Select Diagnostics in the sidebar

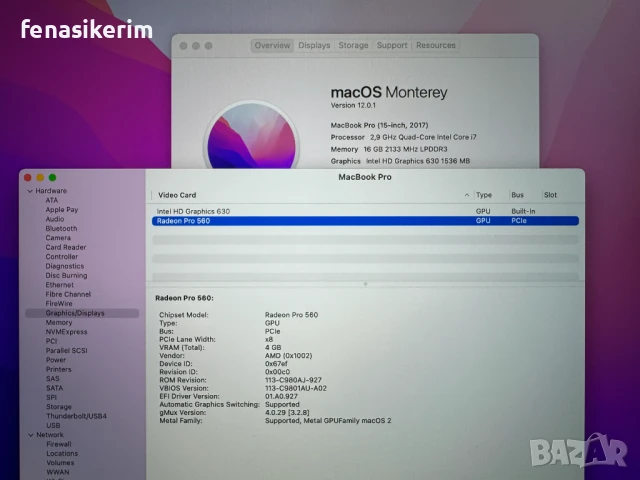pyautogui.click(x=64, y=266)
